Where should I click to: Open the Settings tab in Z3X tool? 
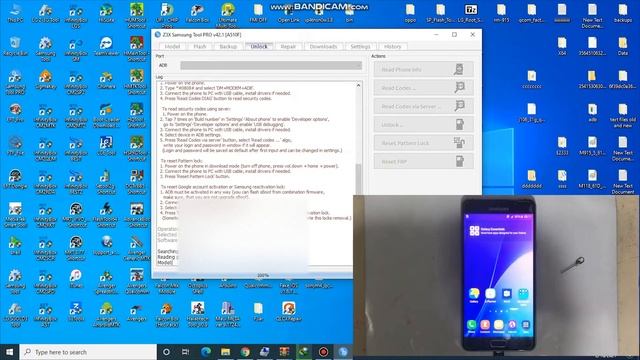(x=360, y=47)
